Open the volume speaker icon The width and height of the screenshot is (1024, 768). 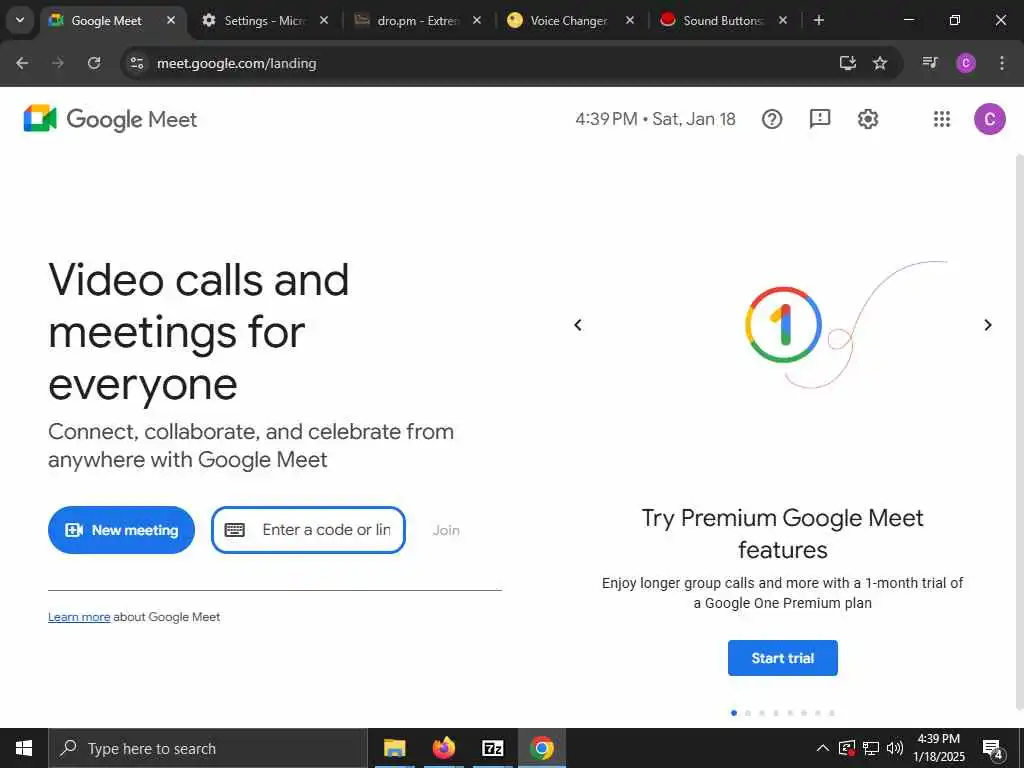895,748
